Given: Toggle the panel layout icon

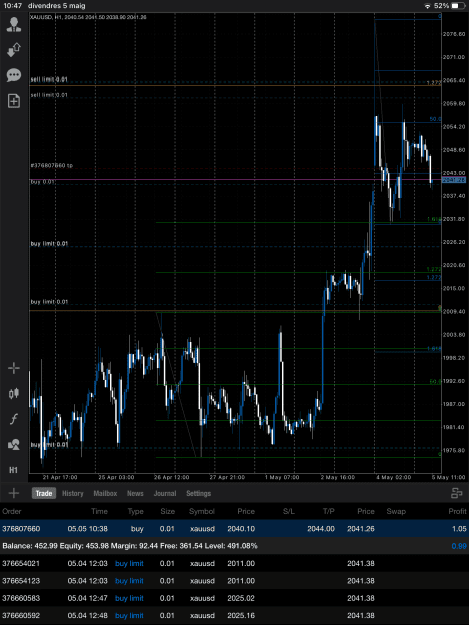Looking at the screenshot, I should 457,493.
